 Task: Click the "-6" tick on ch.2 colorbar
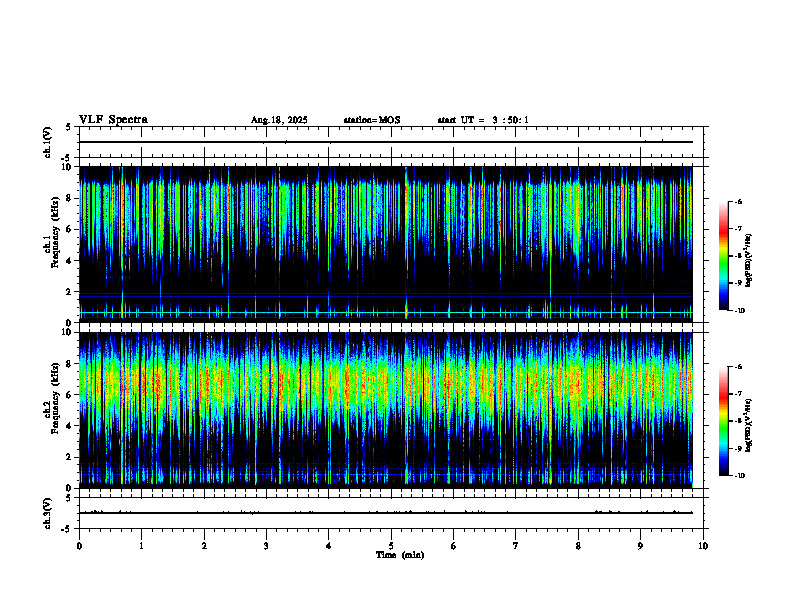pyautogui.click(x=738, y=367)
